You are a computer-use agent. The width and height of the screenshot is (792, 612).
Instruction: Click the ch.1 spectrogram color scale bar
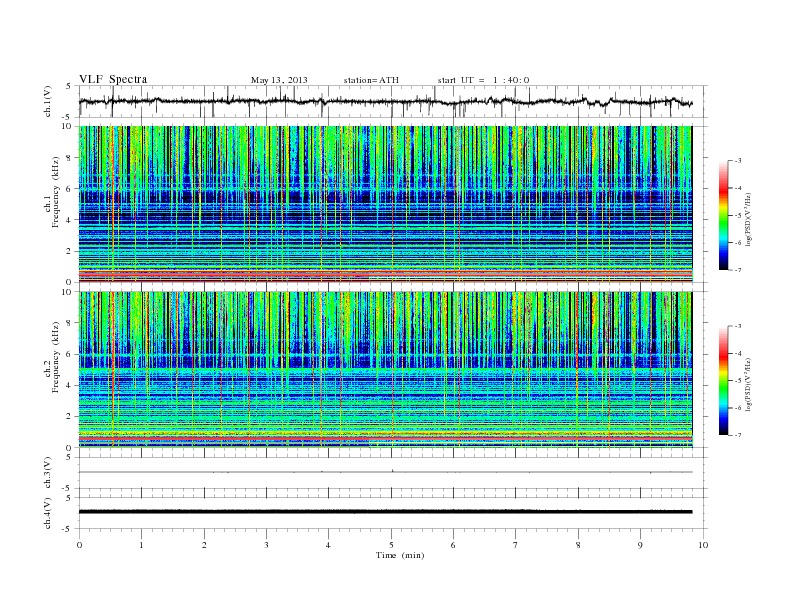724,215
